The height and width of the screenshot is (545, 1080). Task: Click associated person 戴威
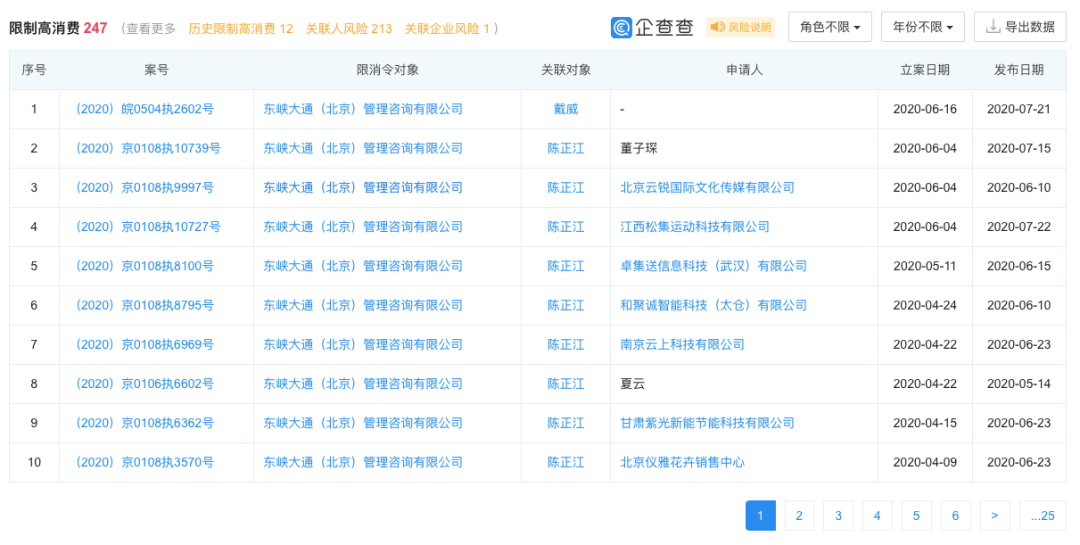coord(565,109)
